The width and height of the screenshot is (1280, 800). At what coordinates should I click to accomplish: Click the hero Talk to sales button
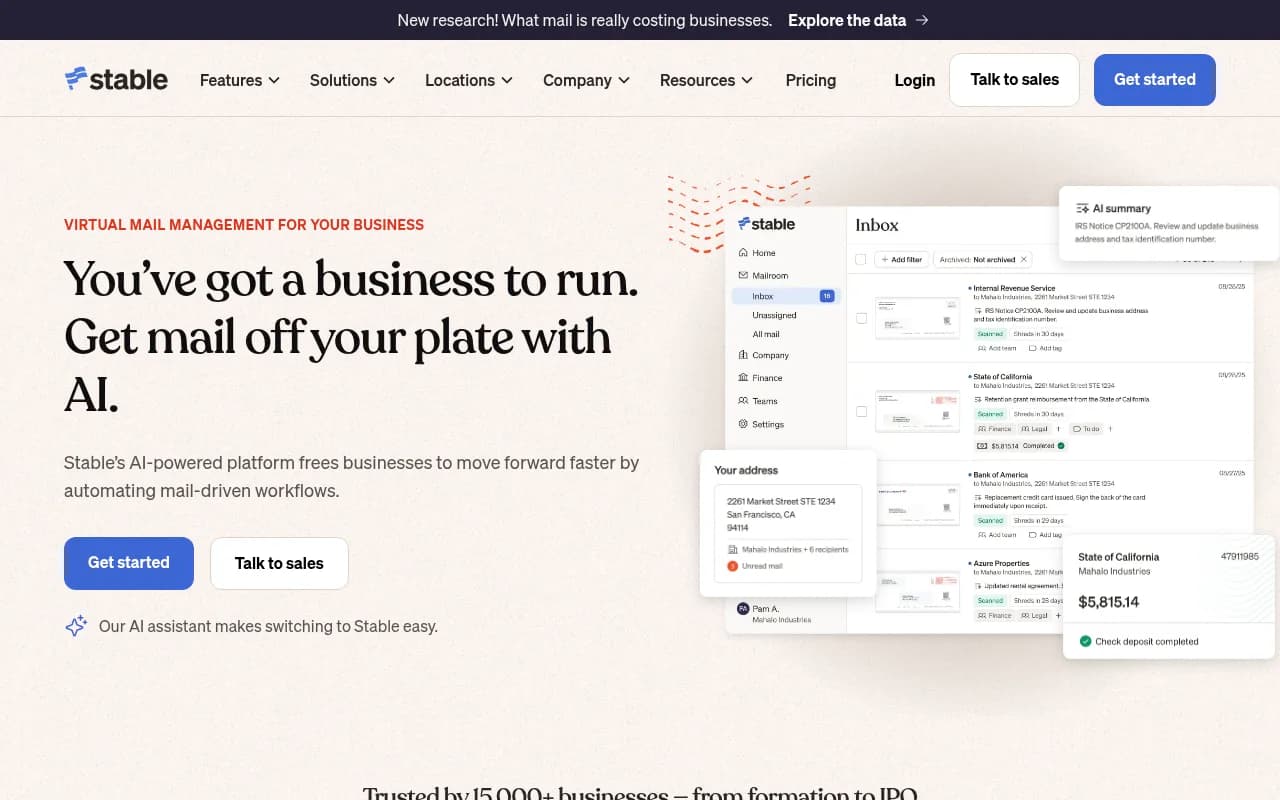coord(279,563)
